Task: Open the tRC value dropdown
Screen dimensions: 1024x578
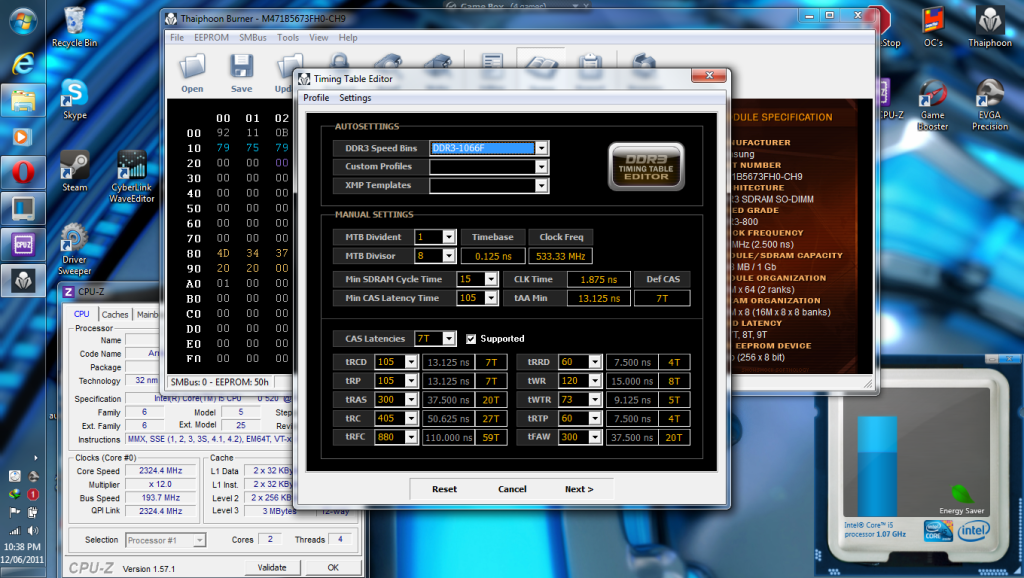Action: point(411,418)
